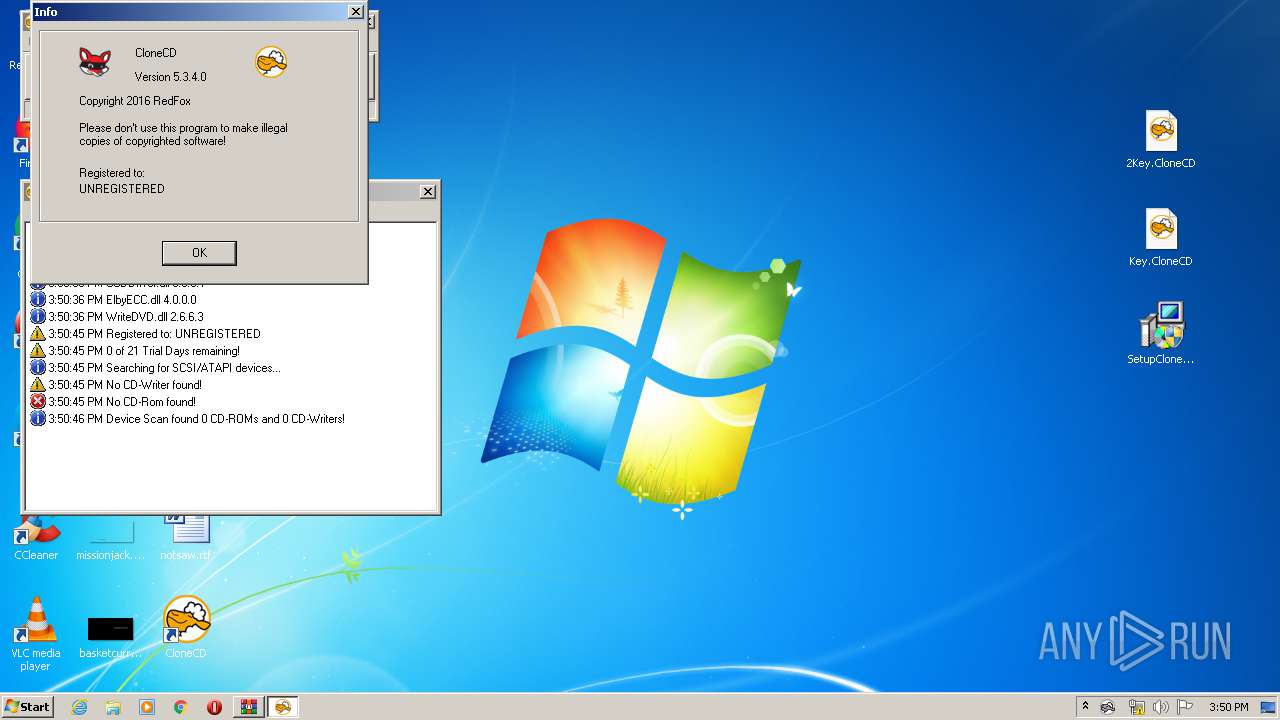The image size is (1280, 720).
Task: Click info icon beside 'Searching for SCSI/ATAPI'
Action: point(38,368)
